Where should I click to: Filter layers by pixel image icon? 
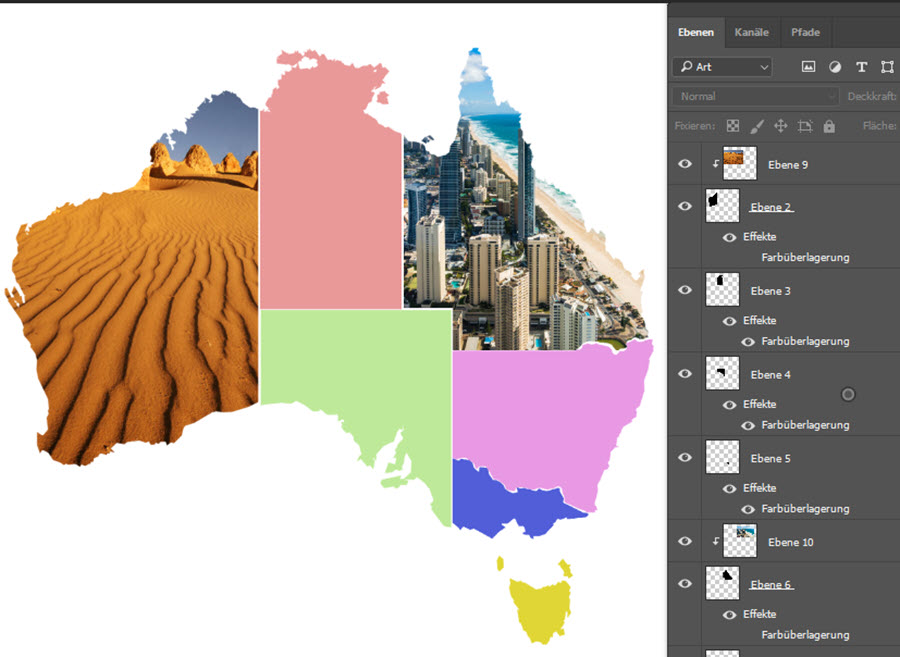coord(808,67)
